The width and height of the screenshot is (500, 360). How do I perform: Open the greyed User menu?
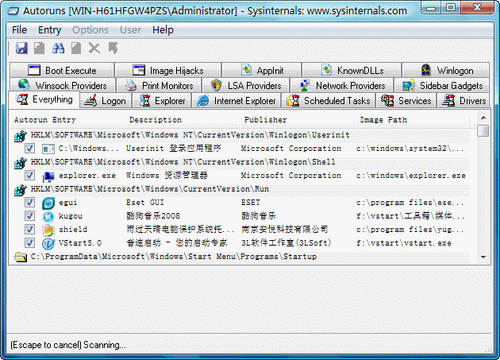(130, 30)
